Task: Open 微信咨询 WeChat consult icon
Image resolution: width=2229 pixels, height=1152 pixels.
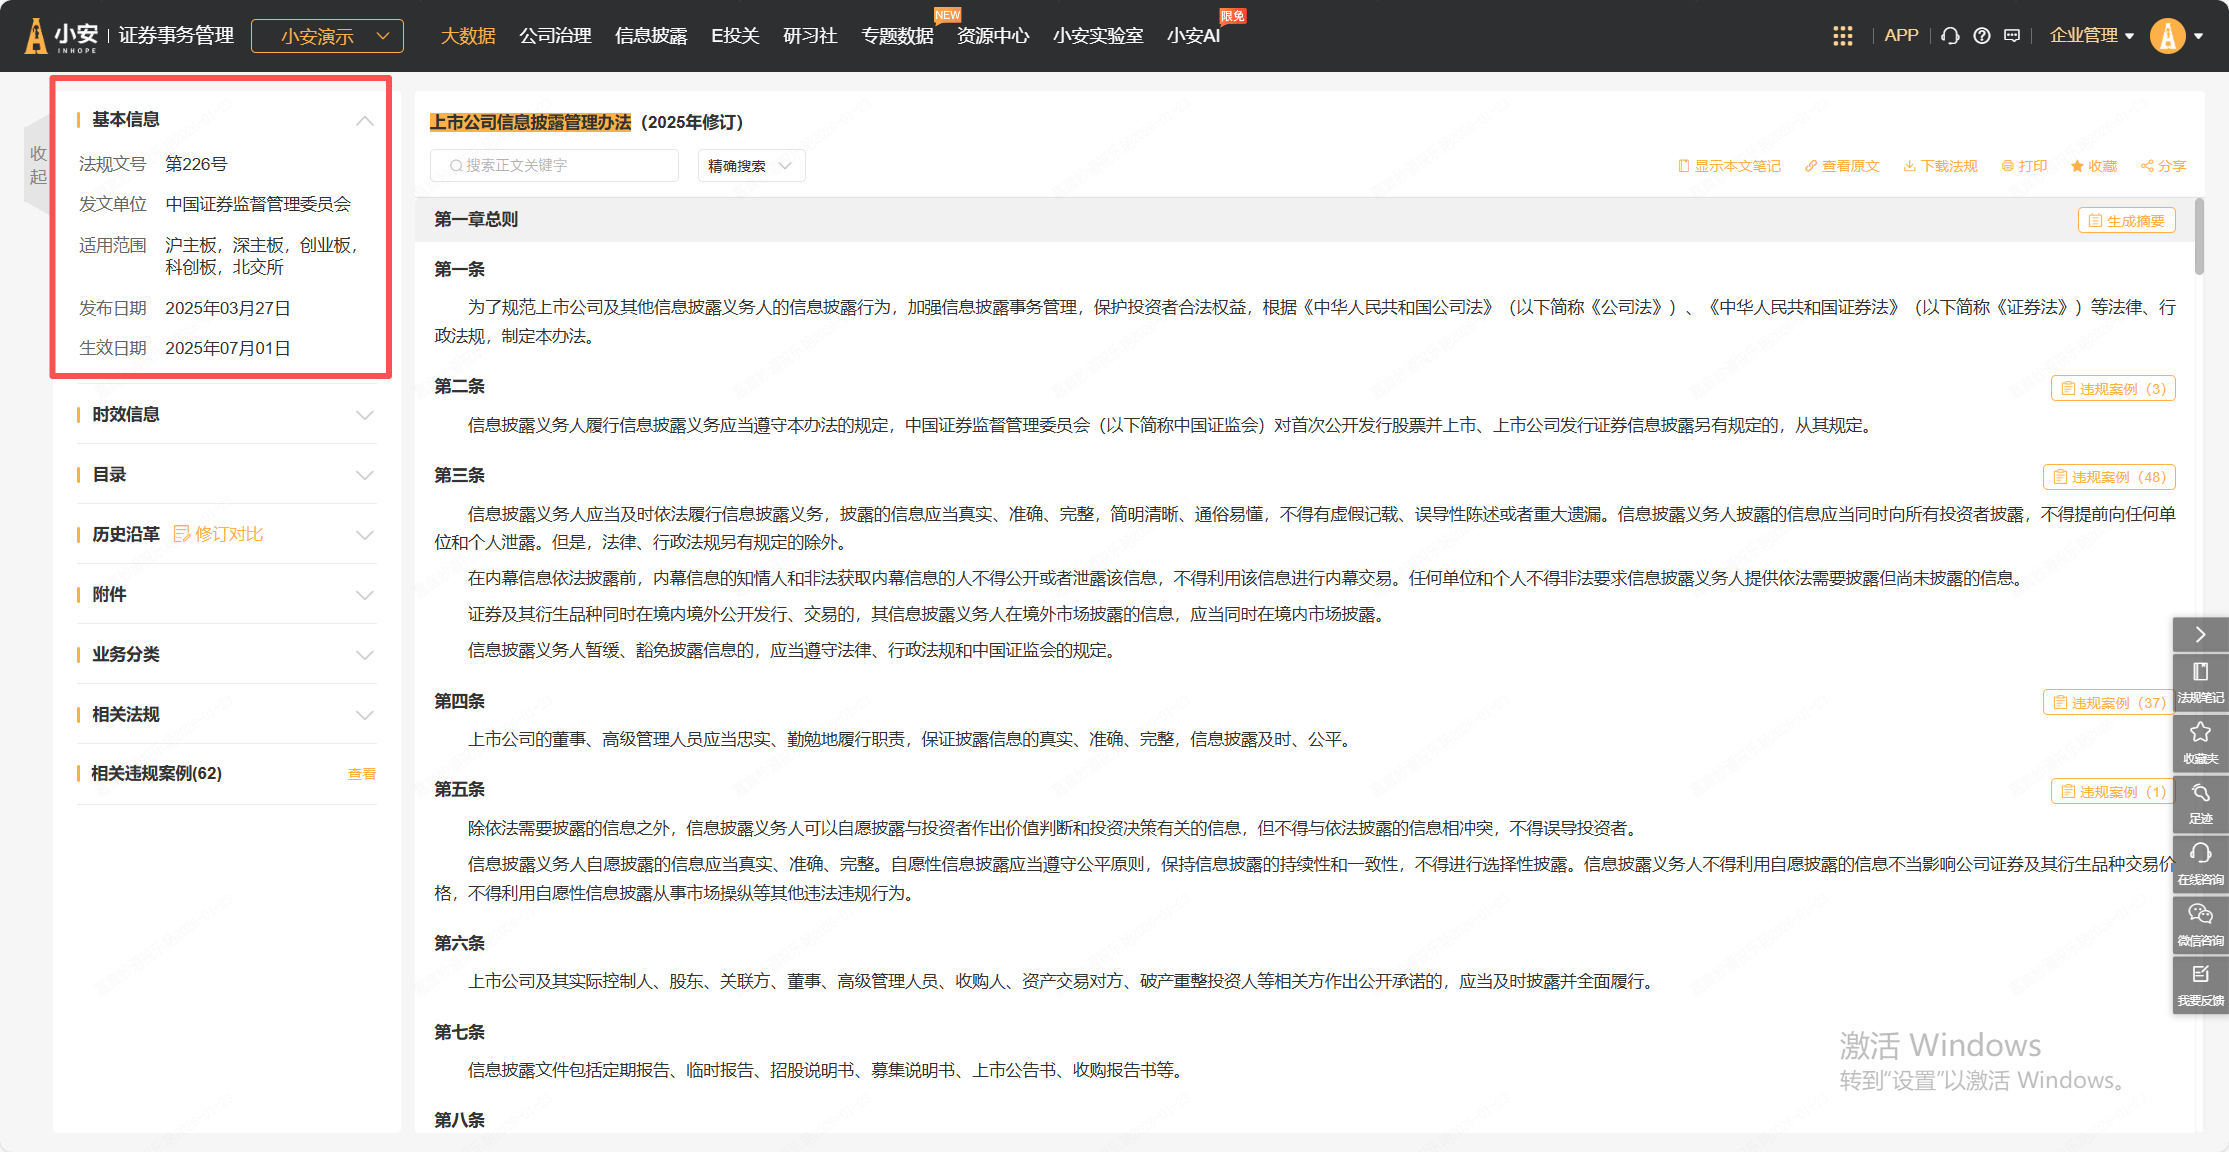Action: tap(2200, 924)
